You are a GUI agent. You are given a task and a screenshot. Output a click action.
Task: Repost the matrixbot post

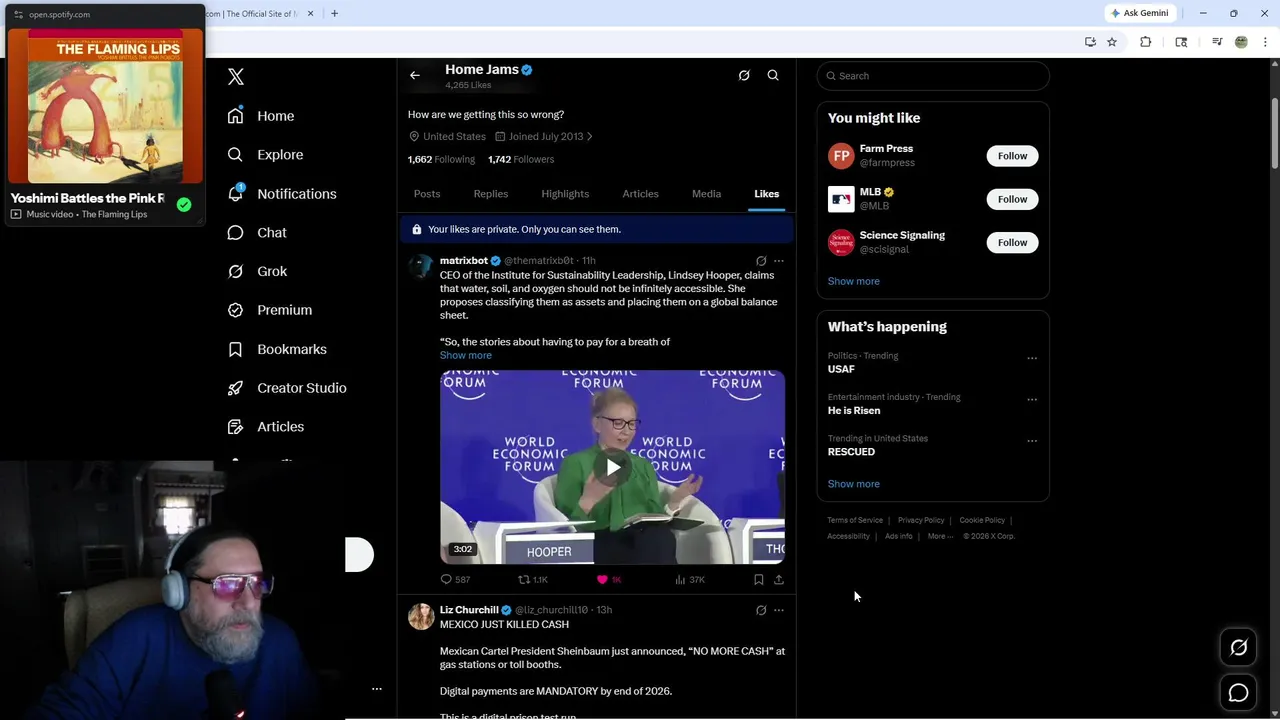click(x=533, y=579)
